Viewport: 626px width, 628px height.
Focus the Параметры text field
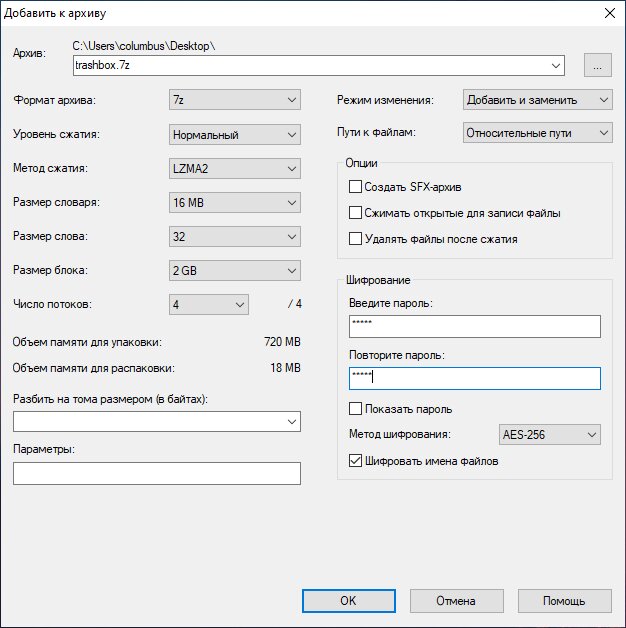coord(157,473)
